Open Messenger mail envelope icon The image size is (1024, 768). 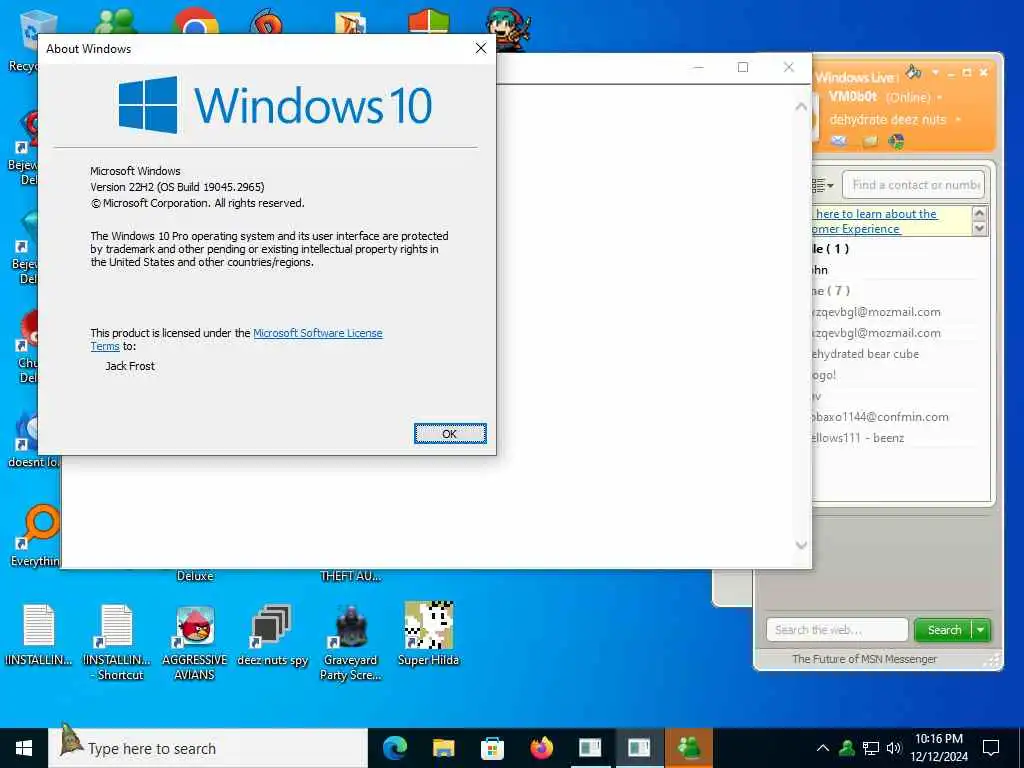(839, 141)
